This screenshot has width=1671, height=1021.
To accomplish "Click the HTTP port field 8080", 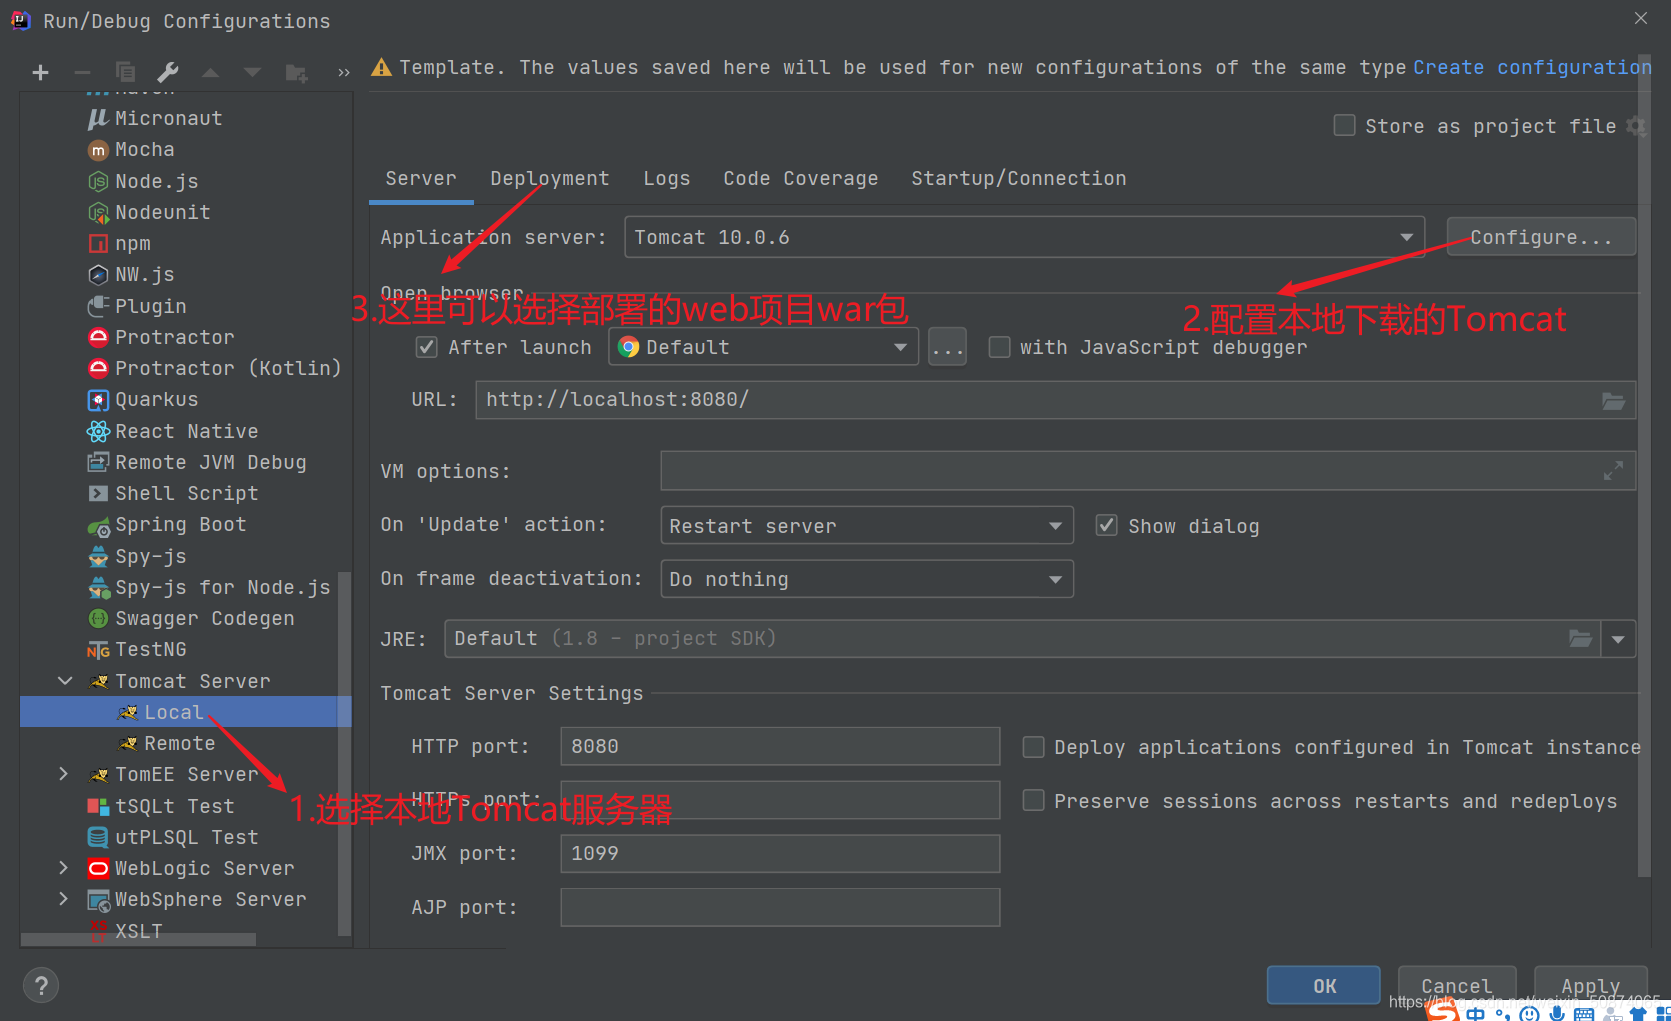I will point(780,746).
